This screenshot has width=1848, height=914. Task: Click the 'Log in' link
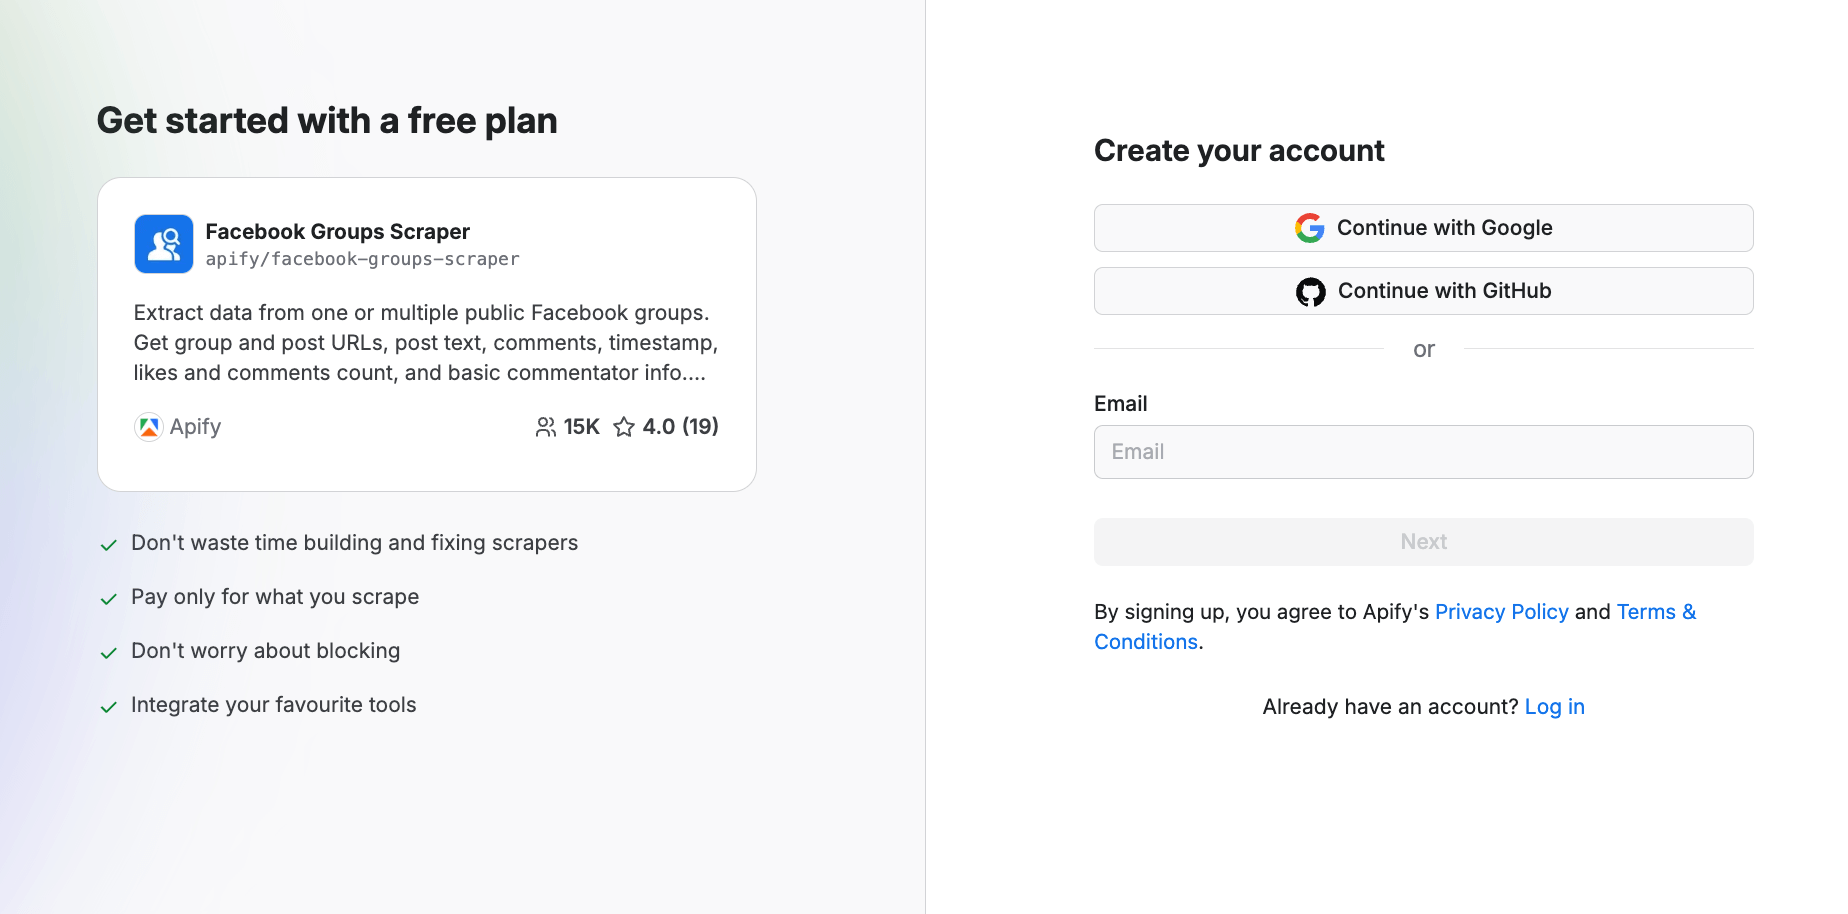click(1554, 706)
